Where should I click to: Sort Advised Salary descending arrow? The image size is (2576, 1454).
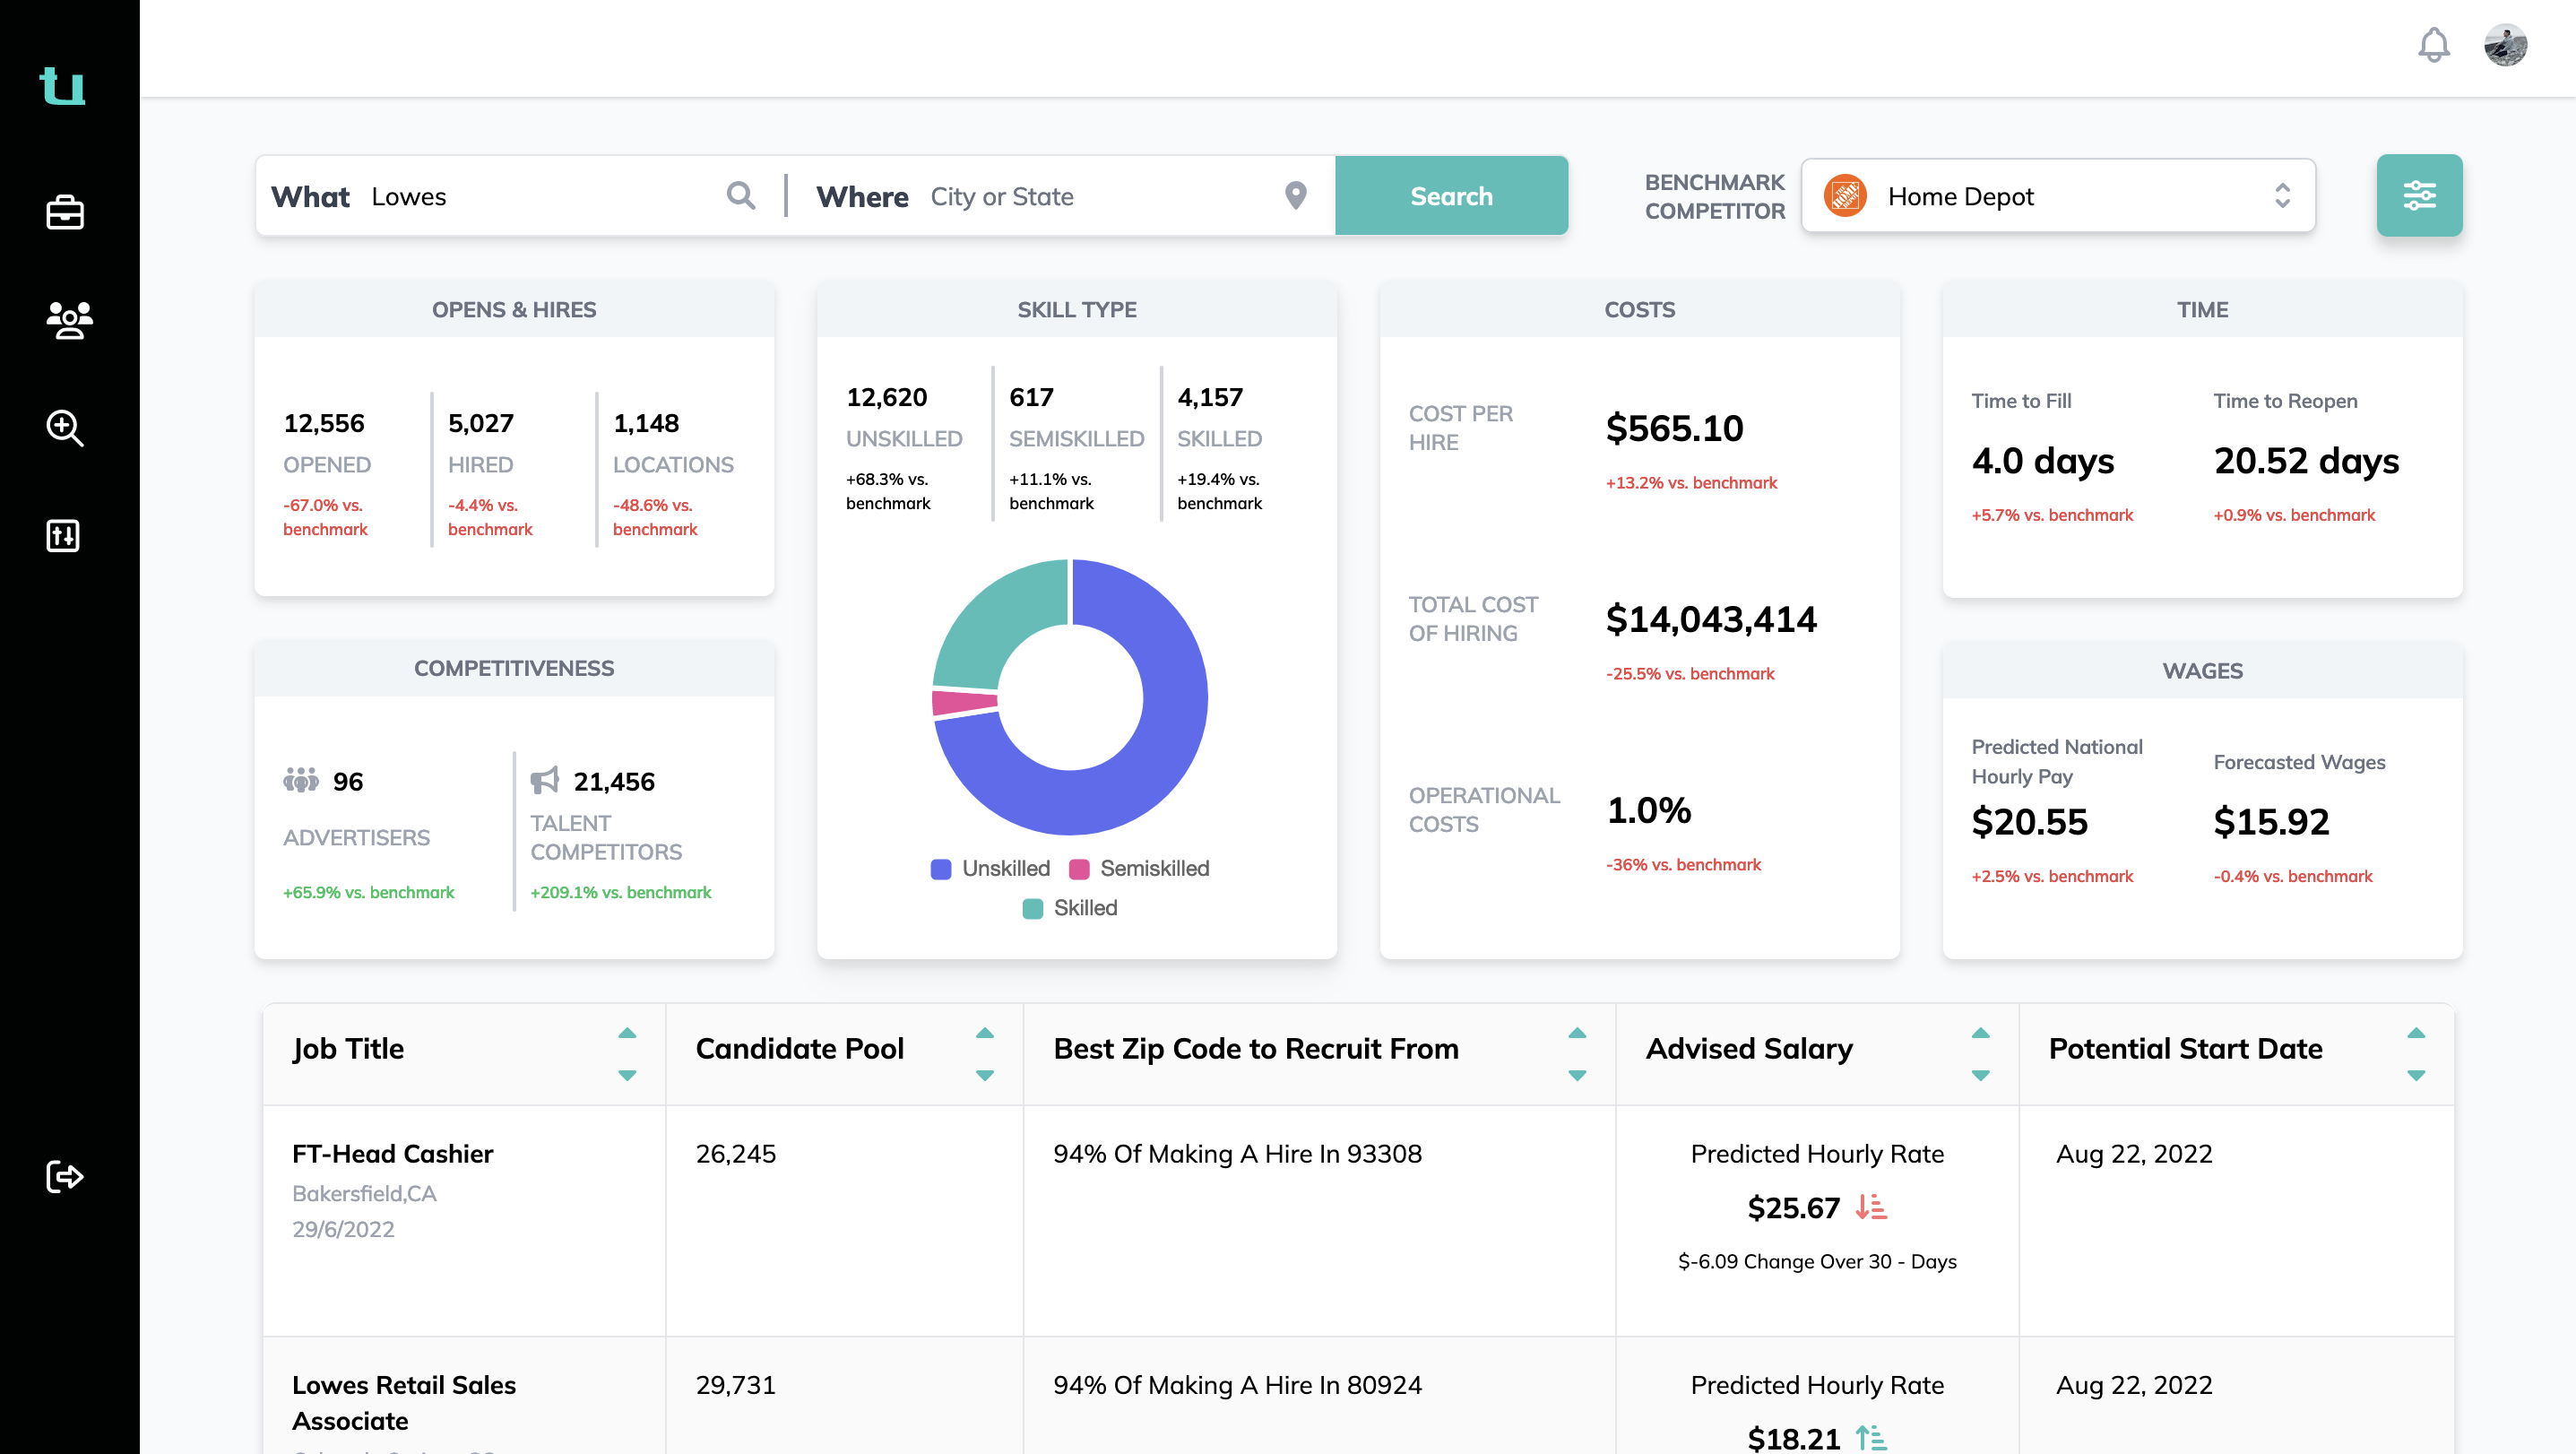(x=1980, y=1076)
